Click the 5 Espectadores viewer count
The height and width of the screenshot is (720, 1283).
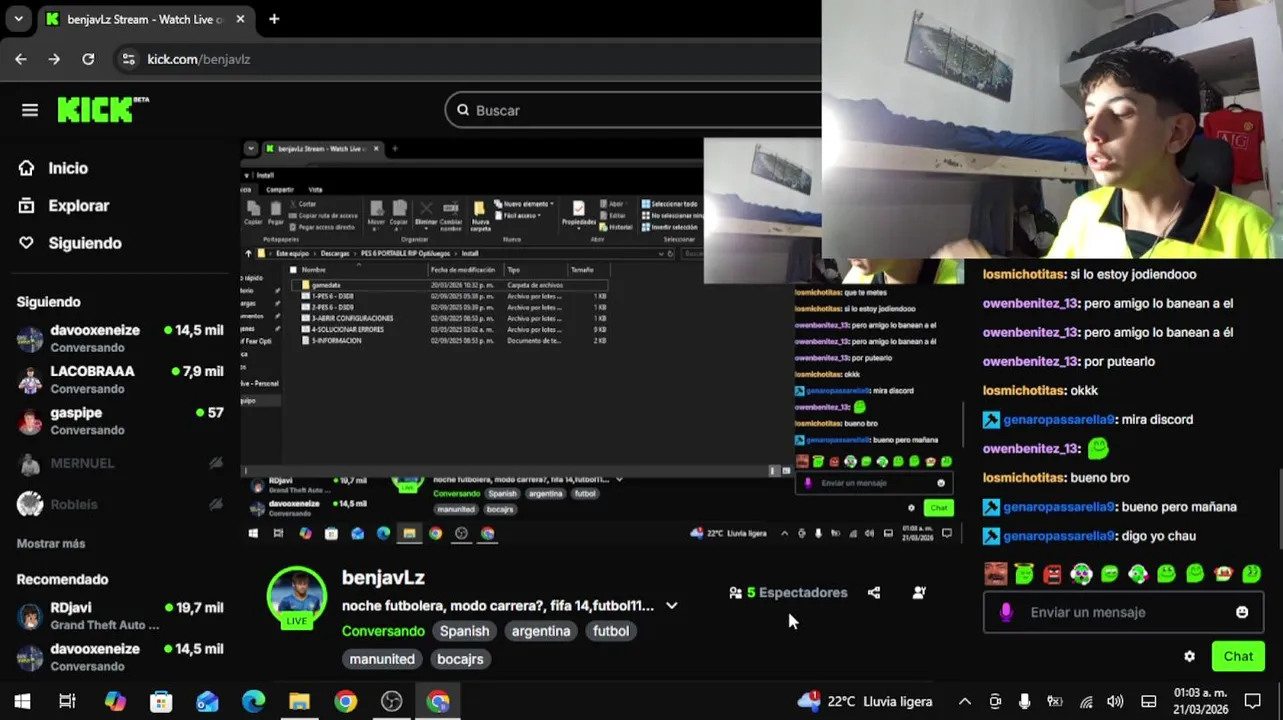(x=788, y=593)
